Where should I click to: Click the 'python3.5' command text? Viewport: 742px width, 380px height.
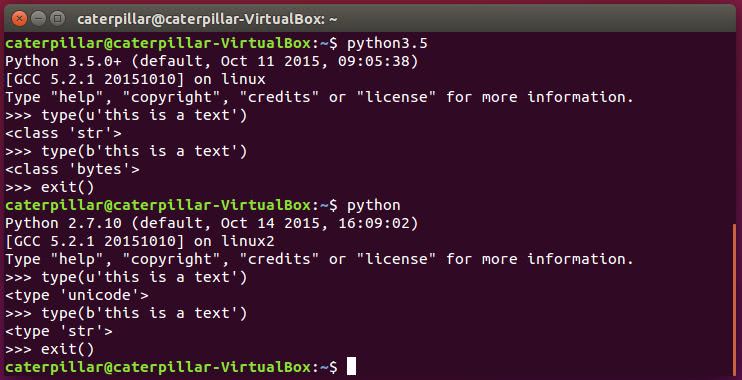(387, 44)
